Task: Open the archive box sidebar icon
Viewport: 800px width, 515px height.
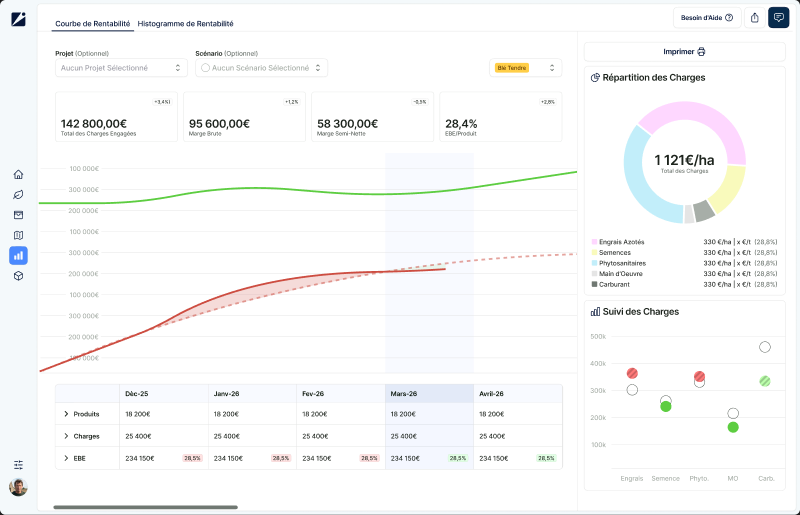Action: pyautogui.click(x=18, y=215)
